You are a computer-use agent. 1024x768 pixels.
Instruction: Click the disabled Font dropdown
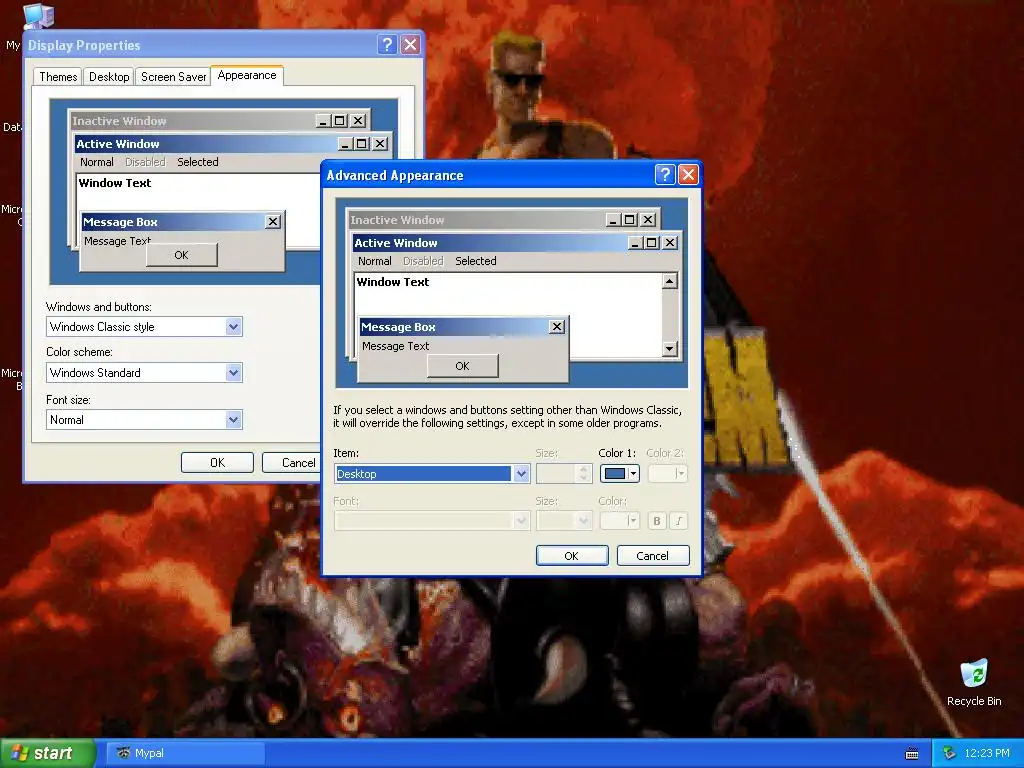coord(432,520)
